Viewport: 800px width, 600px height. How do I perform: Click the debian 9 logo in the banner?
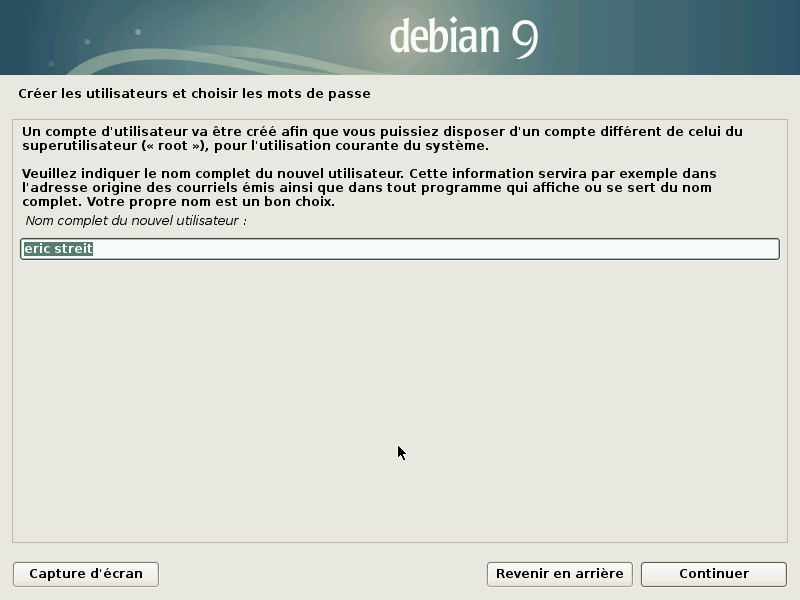(x=460, y=37)
